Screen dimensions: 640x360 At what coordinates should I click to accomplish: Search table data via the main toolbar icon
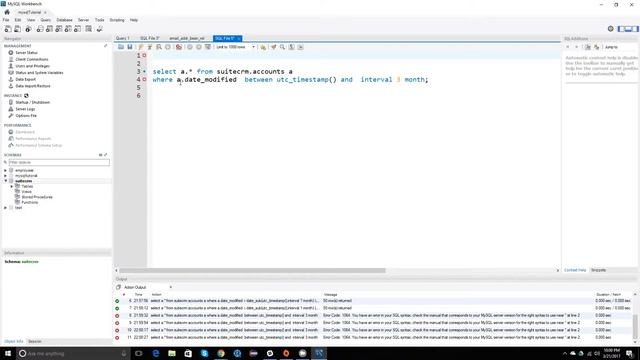coord(89,29)
